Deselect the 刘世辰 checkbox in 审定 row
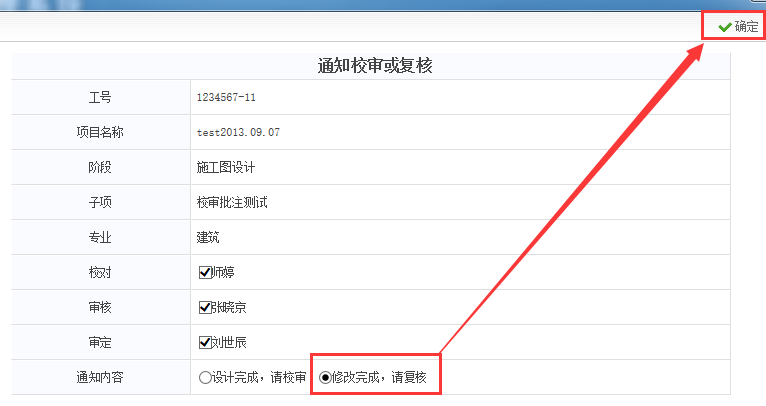 pos(205,342)
